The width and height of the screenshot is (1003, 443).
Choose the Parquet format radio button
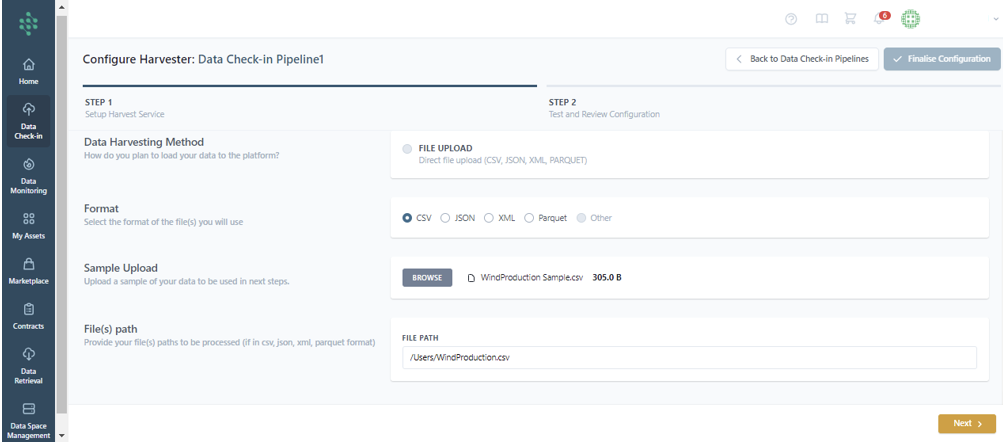coord(531,218)
